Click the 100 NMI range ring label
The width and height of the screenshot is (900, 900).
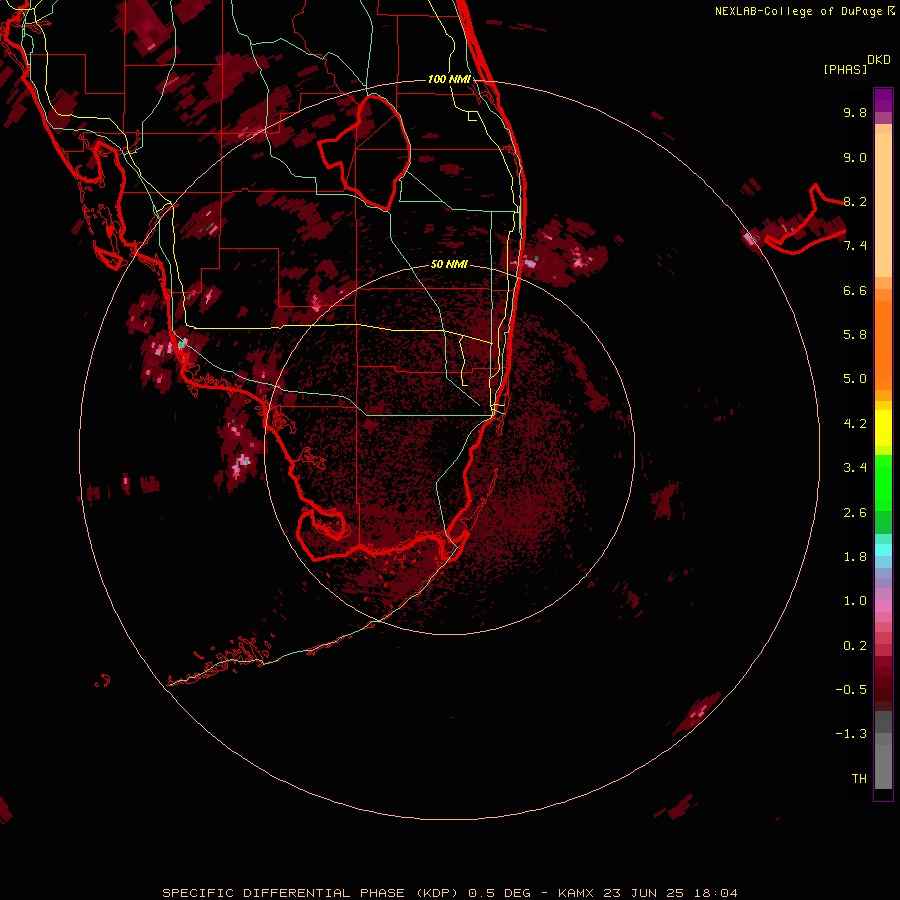pyautogui.click(x=449, y=79)
